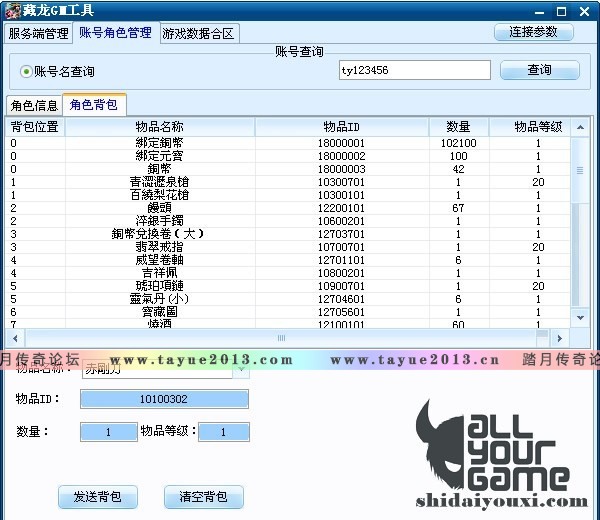Click the account name field containing ty123456
600x520 pixels.
point(414,70)
